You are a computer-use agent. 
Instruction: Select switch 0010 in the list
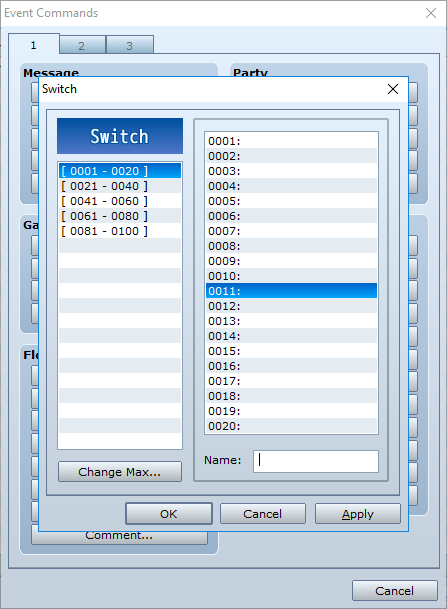coord(291,276)
